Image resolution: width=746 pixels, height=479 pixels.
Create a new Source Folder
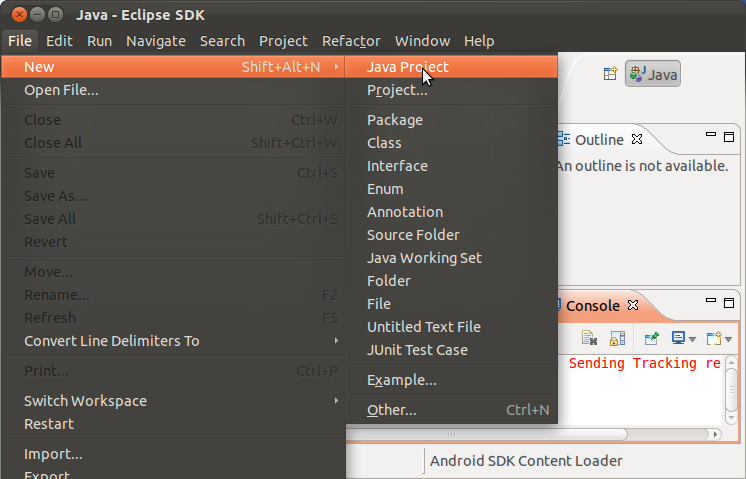pyautogui.click(x=451, y=235)
